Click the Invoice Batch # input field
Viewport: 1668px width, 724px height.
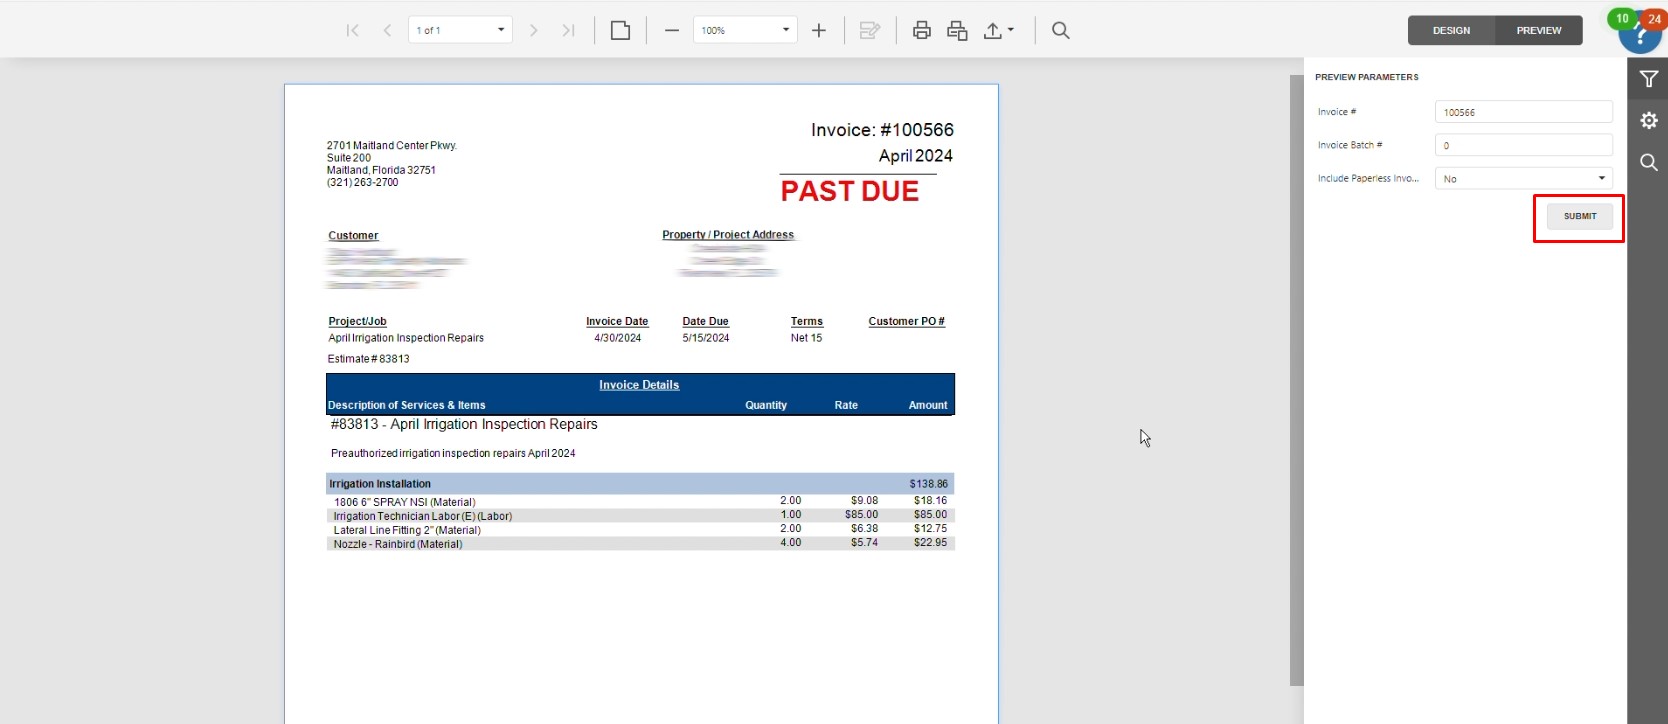tap(1523, 145)
